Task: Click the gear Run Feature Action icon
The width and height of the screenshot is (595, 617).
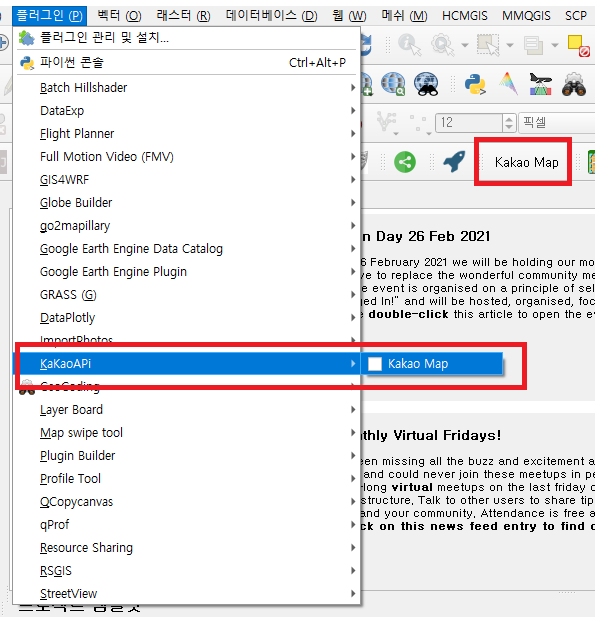Action: pos(442,45)
